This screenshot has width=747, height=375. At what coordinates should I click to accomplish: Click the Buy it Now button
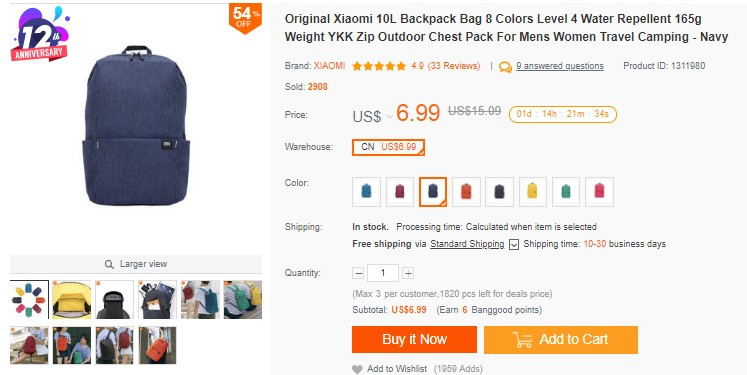pyautogui.click(x=414, y=339)
